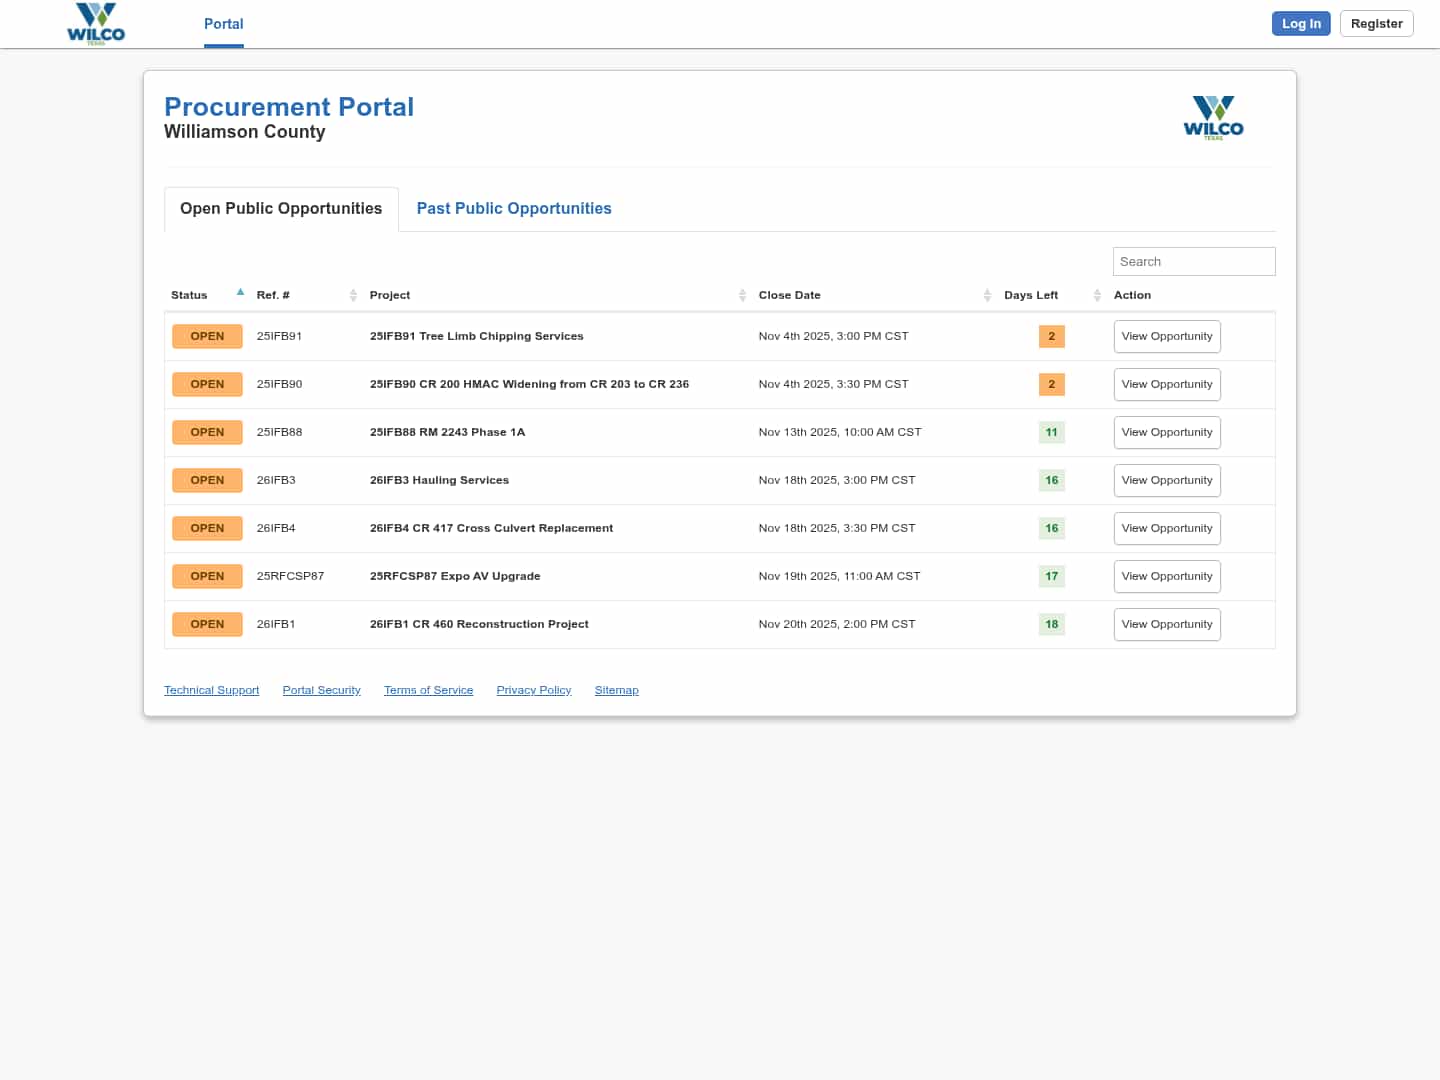Click the Wilco logo in top navigation
The image size is (1440, 1080).
click(96, 24)
